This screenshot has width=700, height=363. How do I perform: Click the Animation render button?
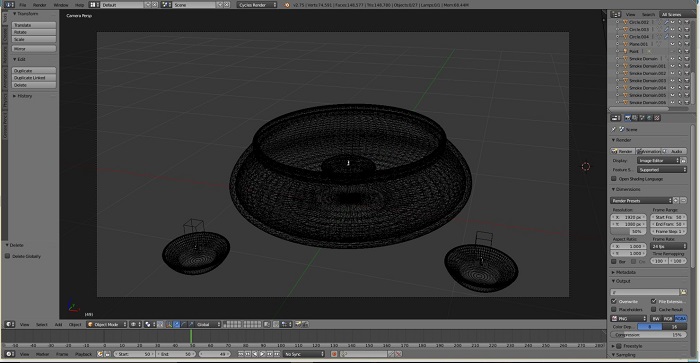pos(649,151)
